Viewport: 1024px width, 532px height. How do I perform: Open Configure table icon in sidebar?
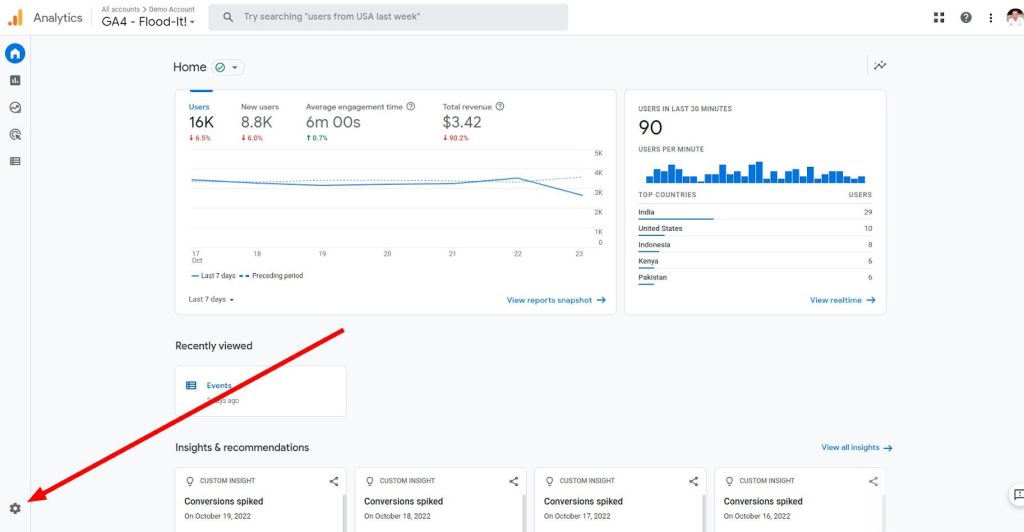pos(15,161)
